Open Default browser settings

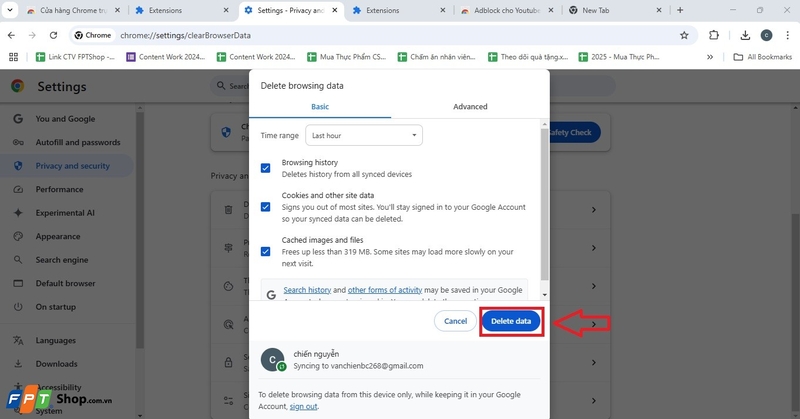[65, 283]
